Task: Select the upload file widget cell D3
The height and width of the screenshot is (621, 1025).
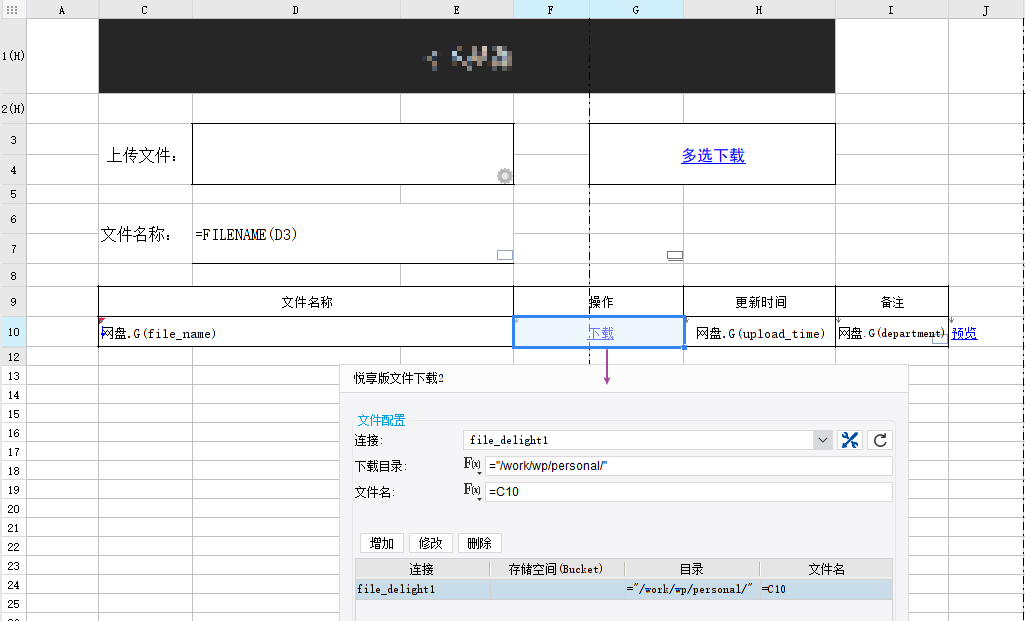Action: pyautogui.click(x=353, y=154)
